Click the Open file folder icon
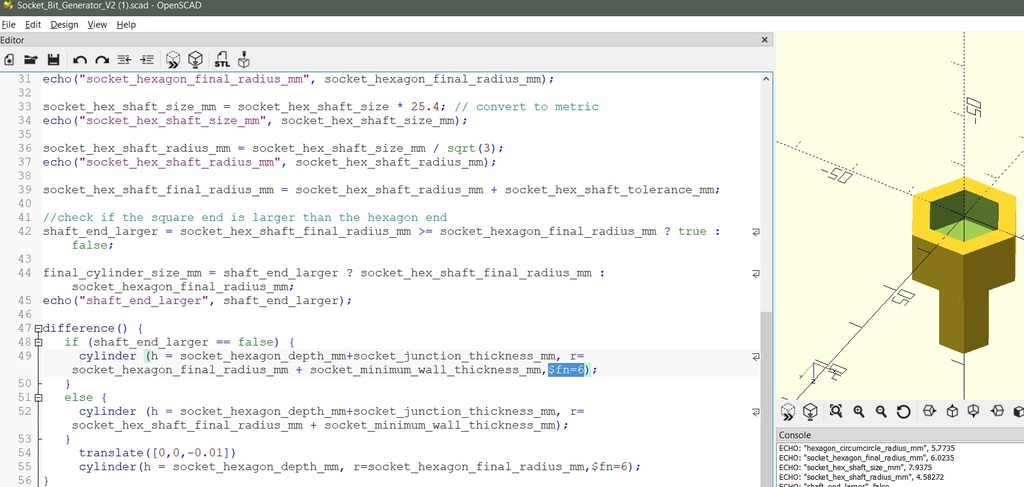The height and width of the screenshot is (487, 1024). click(31, 60)
